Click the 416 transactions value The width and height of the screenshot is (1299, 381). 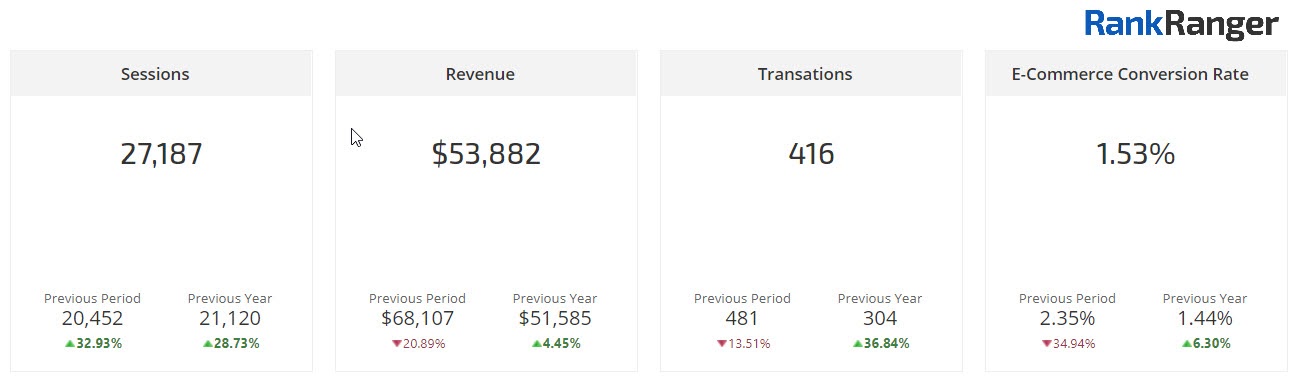coord(811,154)
